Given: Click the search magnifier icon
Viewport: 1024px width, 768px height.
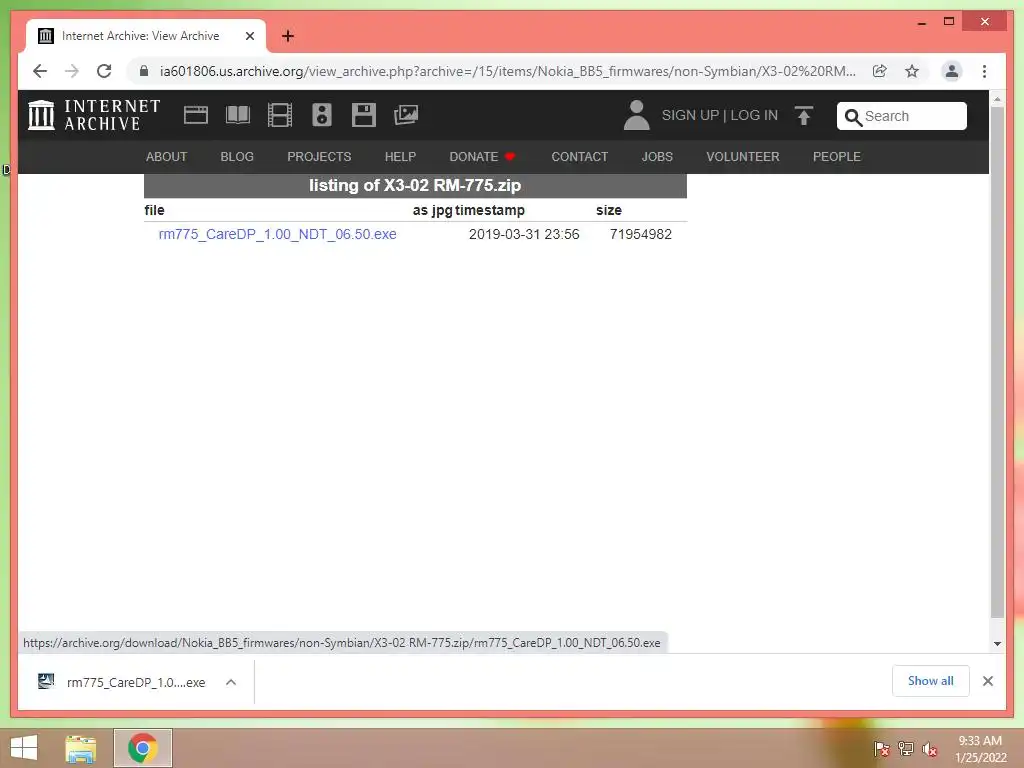Looking at the screenshot, I should pyautogui.click(x=853, y=117).
